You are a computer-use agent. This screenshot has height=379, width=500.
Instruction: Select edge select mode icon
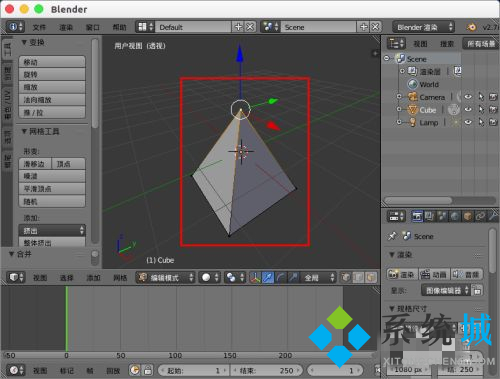[358, 277]
